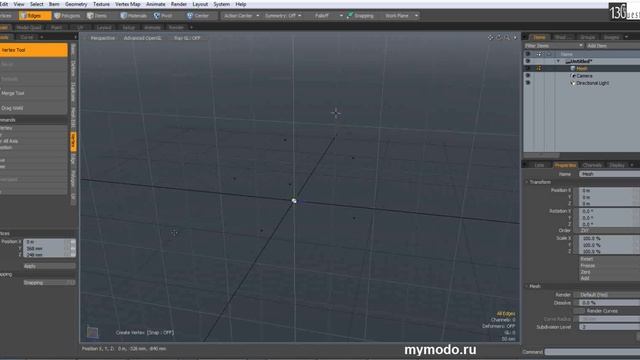The image size is (640, 360).
Task: Toggle the Snapping button in toolbar
Action: coord(360,16)
